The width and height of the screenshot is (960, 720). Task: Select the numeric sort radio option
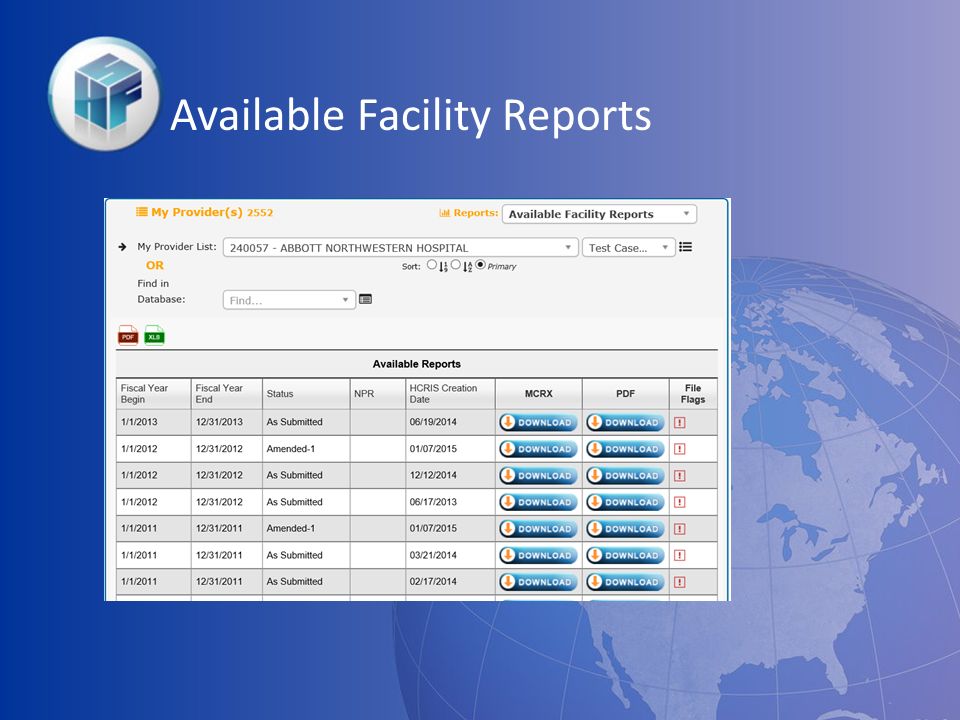click(432, 265)
